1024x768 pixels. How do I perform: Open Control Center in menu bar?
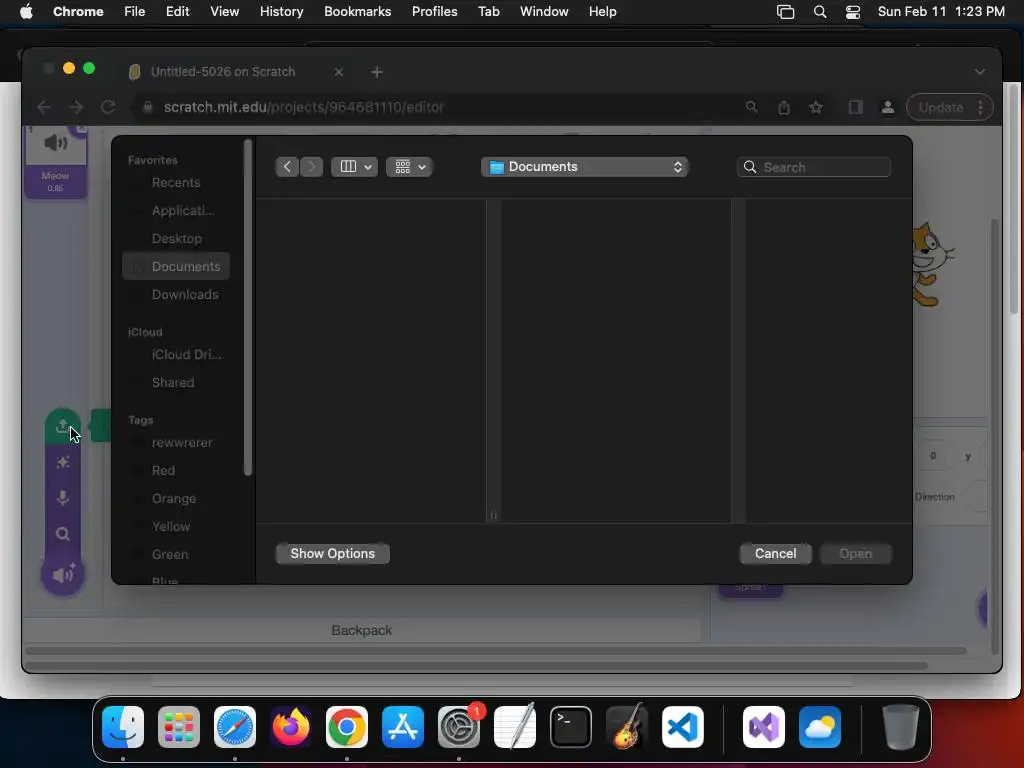(852, 12)
